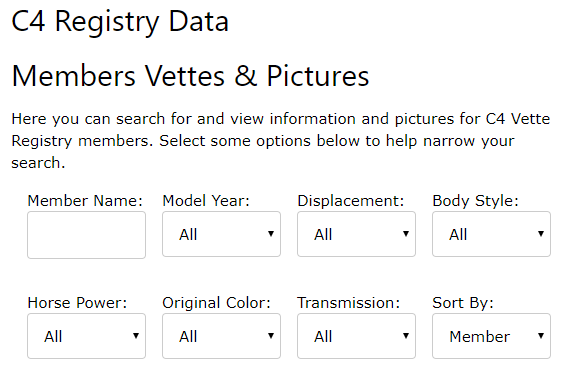Expand the Original Color selector
Image resolution: width=576 pixels, height=378 pixels.
(221, 336)
